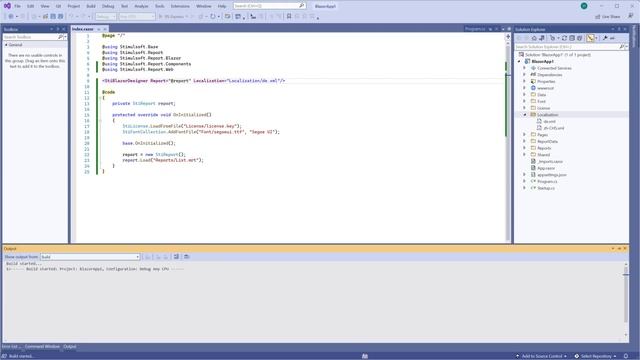This screenshot has width=640, height=360.
Task: Select zh-CHS.xml file in Localization
Action: (553, 128)
